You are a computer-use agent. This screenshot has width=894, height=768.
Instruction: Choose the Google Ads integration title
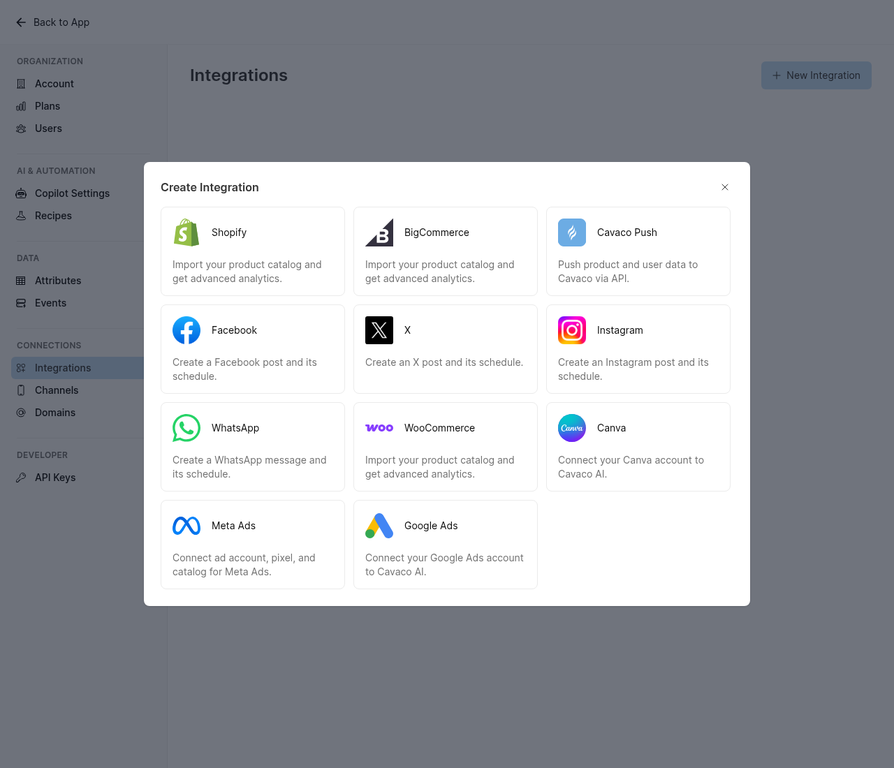pyautogui.click(x=430, y=526)
